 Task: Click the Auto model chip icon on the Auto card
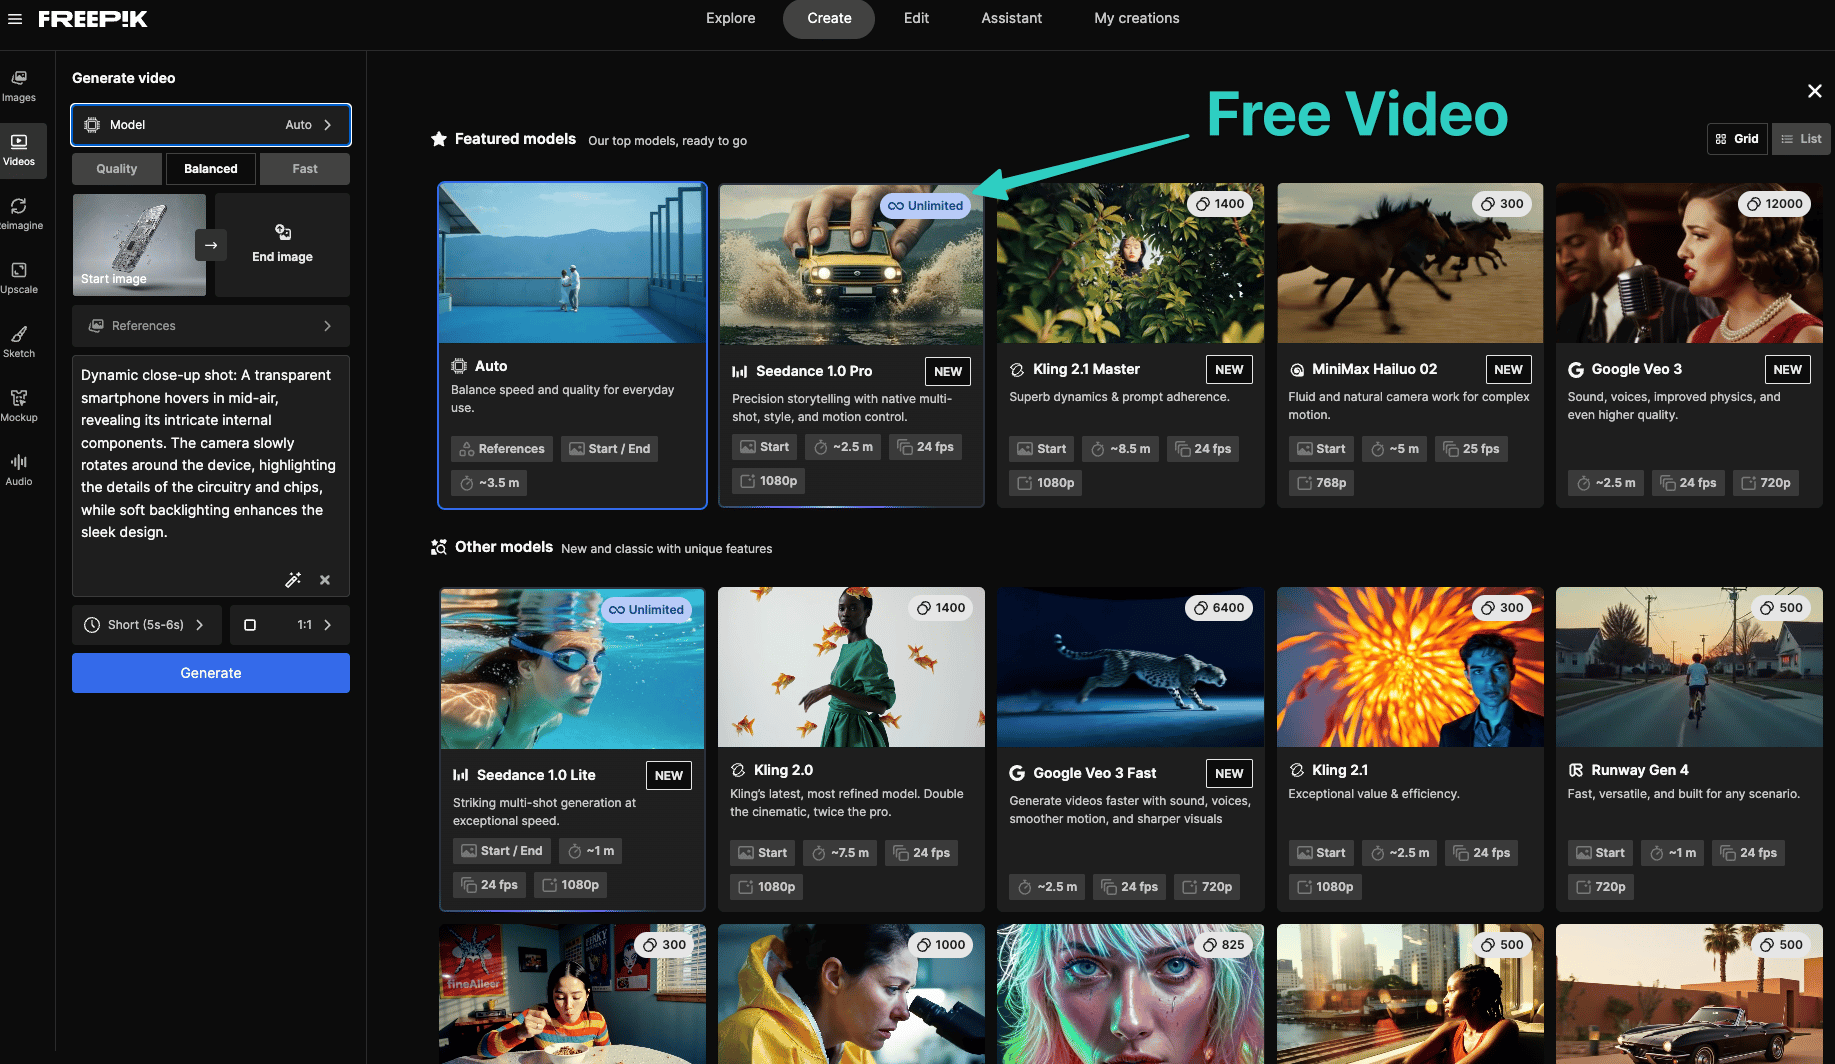[x=459, y=366]
